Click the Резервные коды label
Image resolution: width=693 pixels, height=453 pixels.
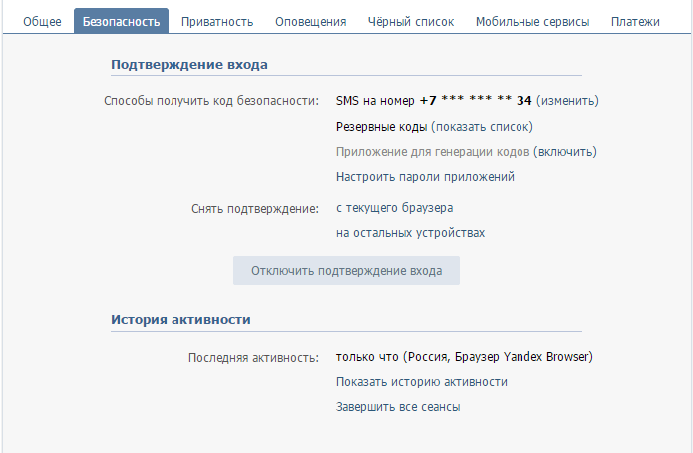coord(381,127)
